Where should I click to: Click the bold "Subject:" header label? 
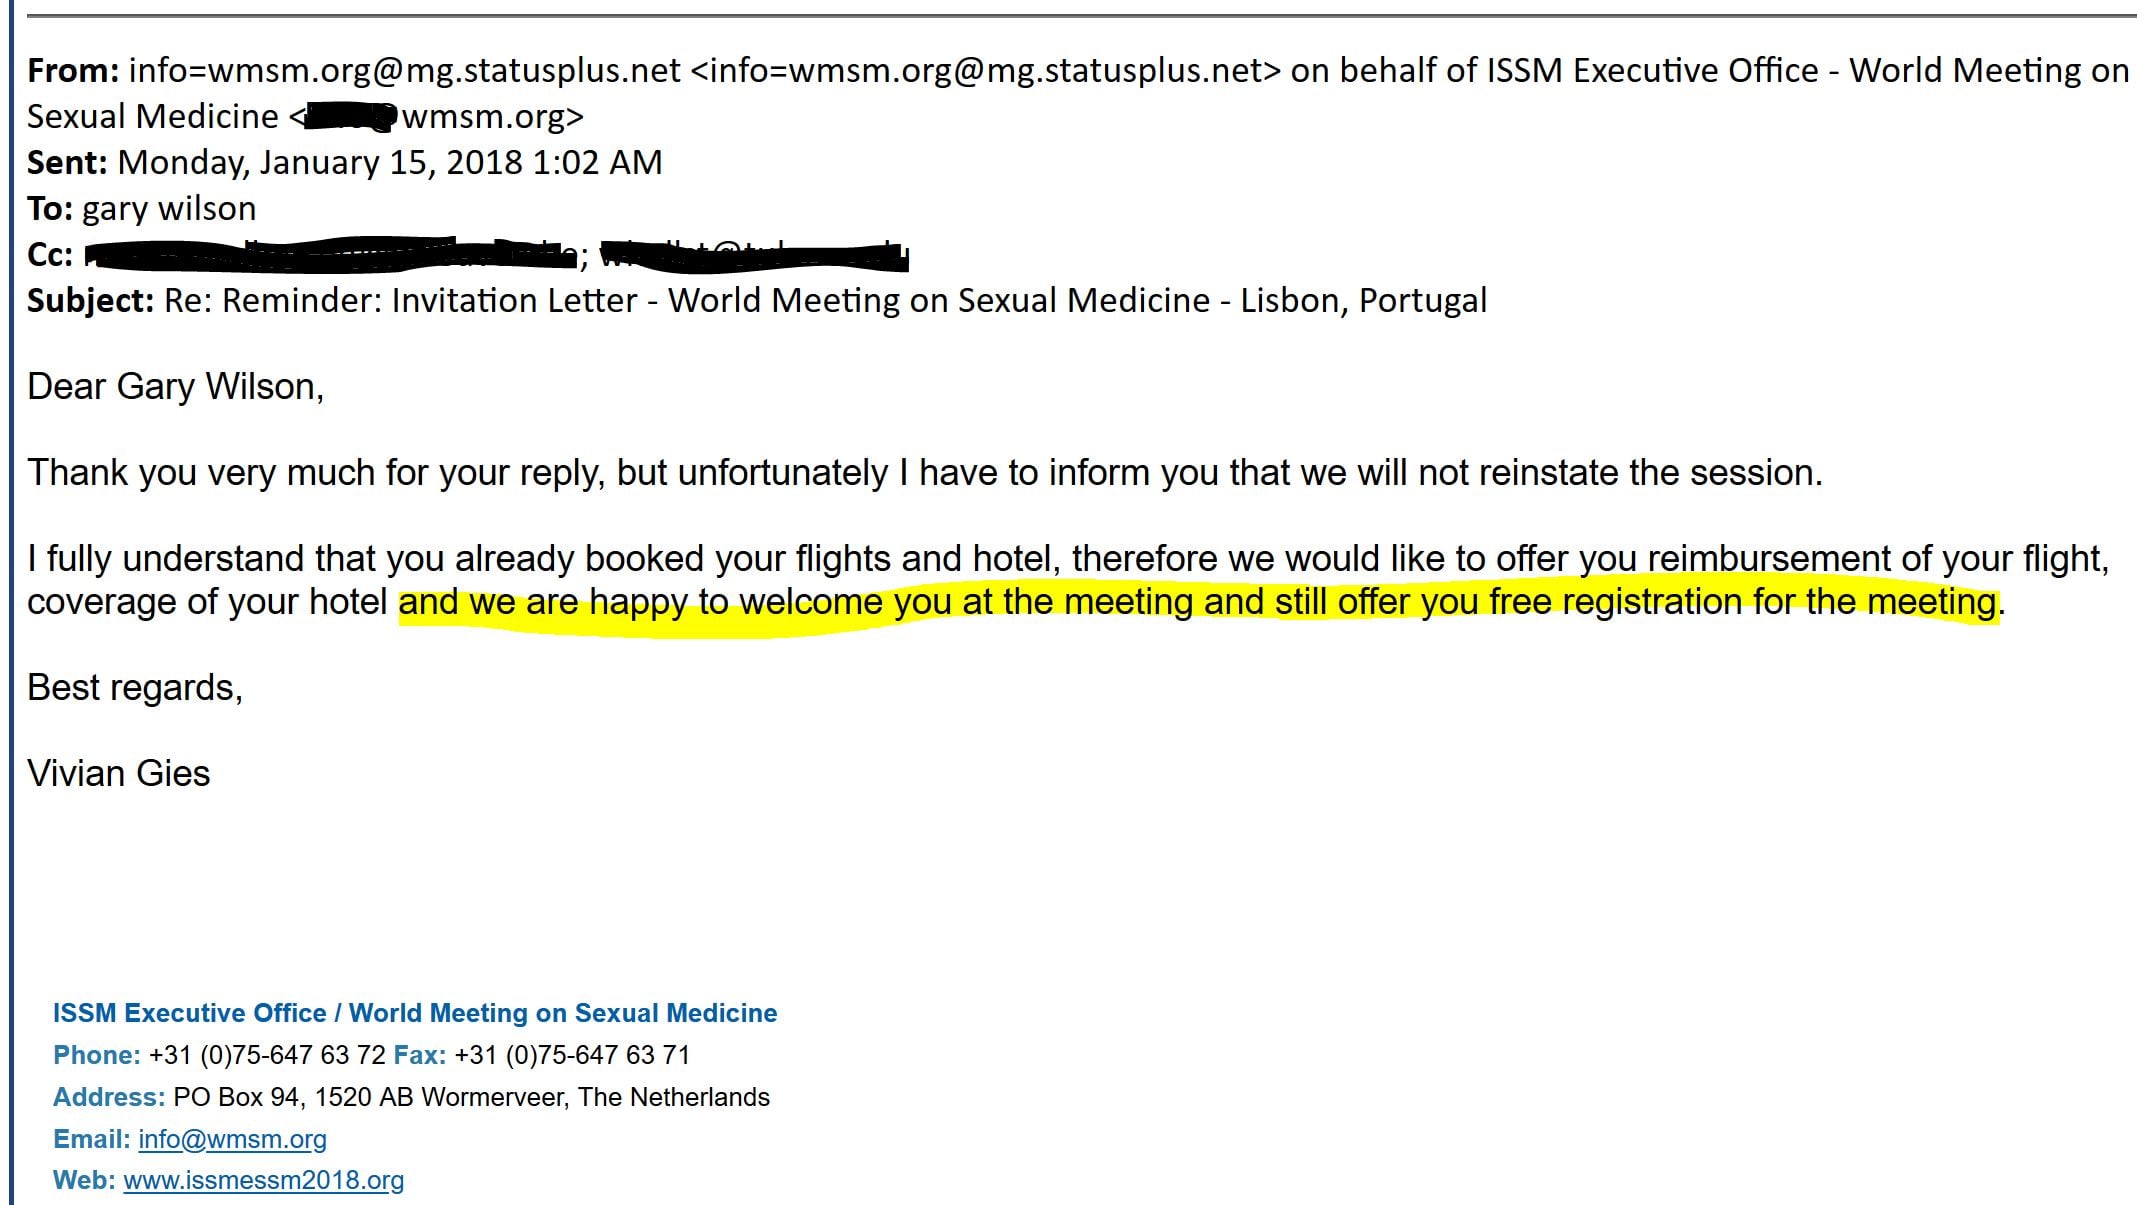[90, 301]
